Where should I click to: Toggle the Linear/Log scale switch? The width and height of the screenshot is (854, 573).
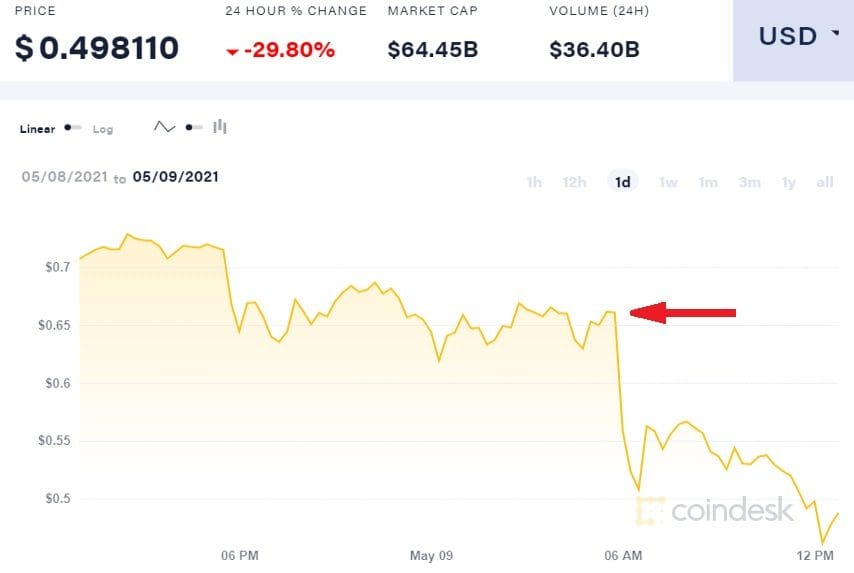pos(73,128)
